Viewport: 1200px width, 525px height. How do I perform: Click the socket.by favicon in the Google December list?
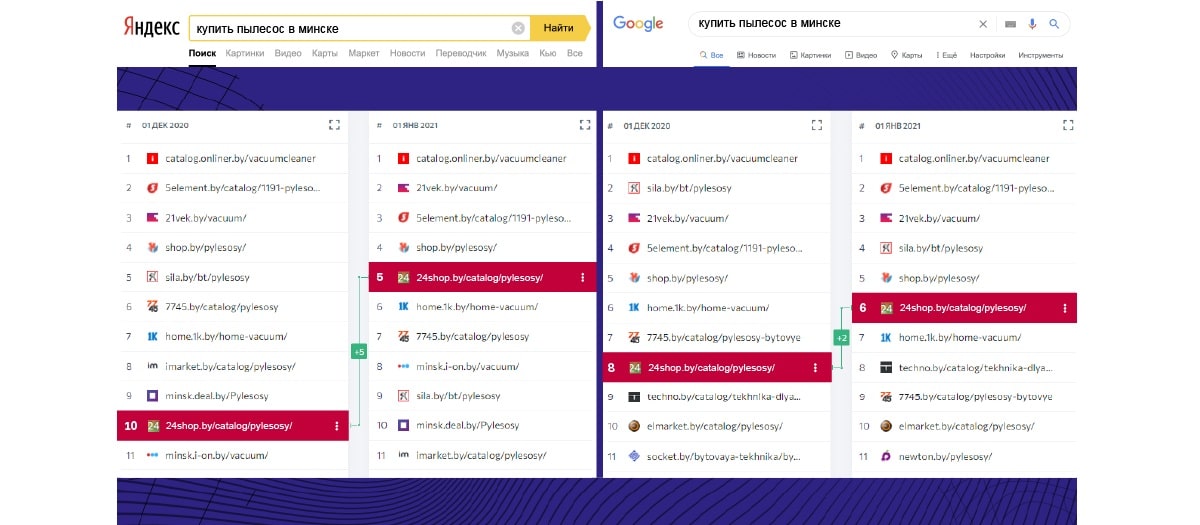coord(634,456)
